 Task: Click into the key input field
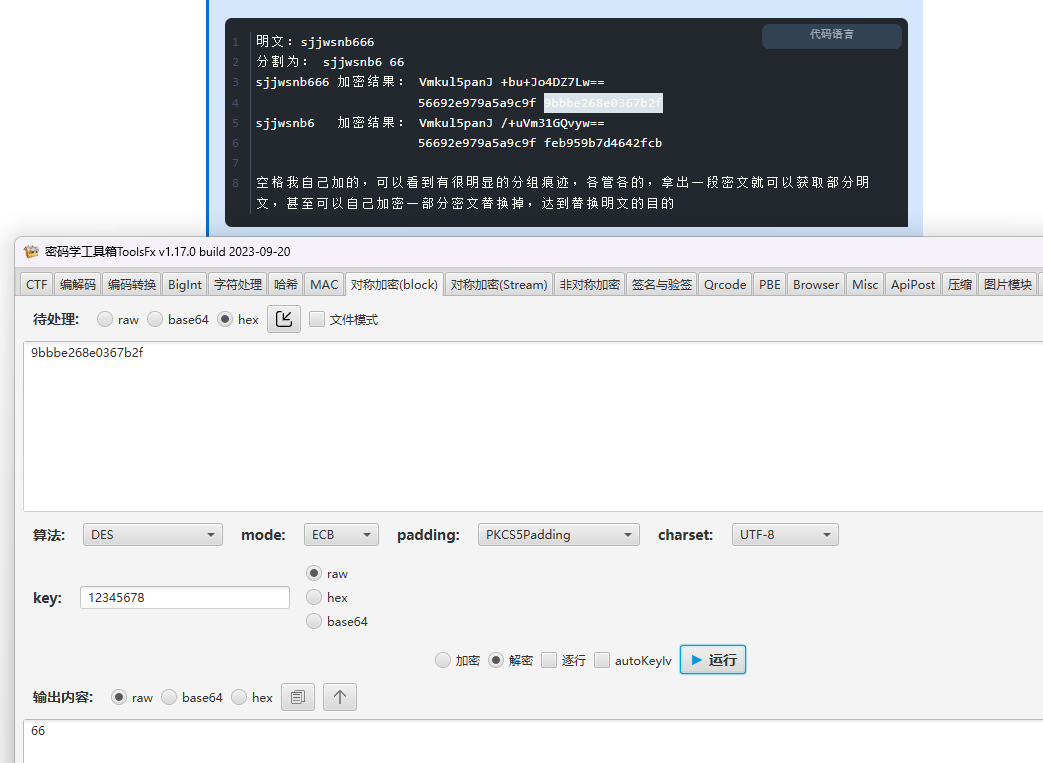[x=185, y=598]
